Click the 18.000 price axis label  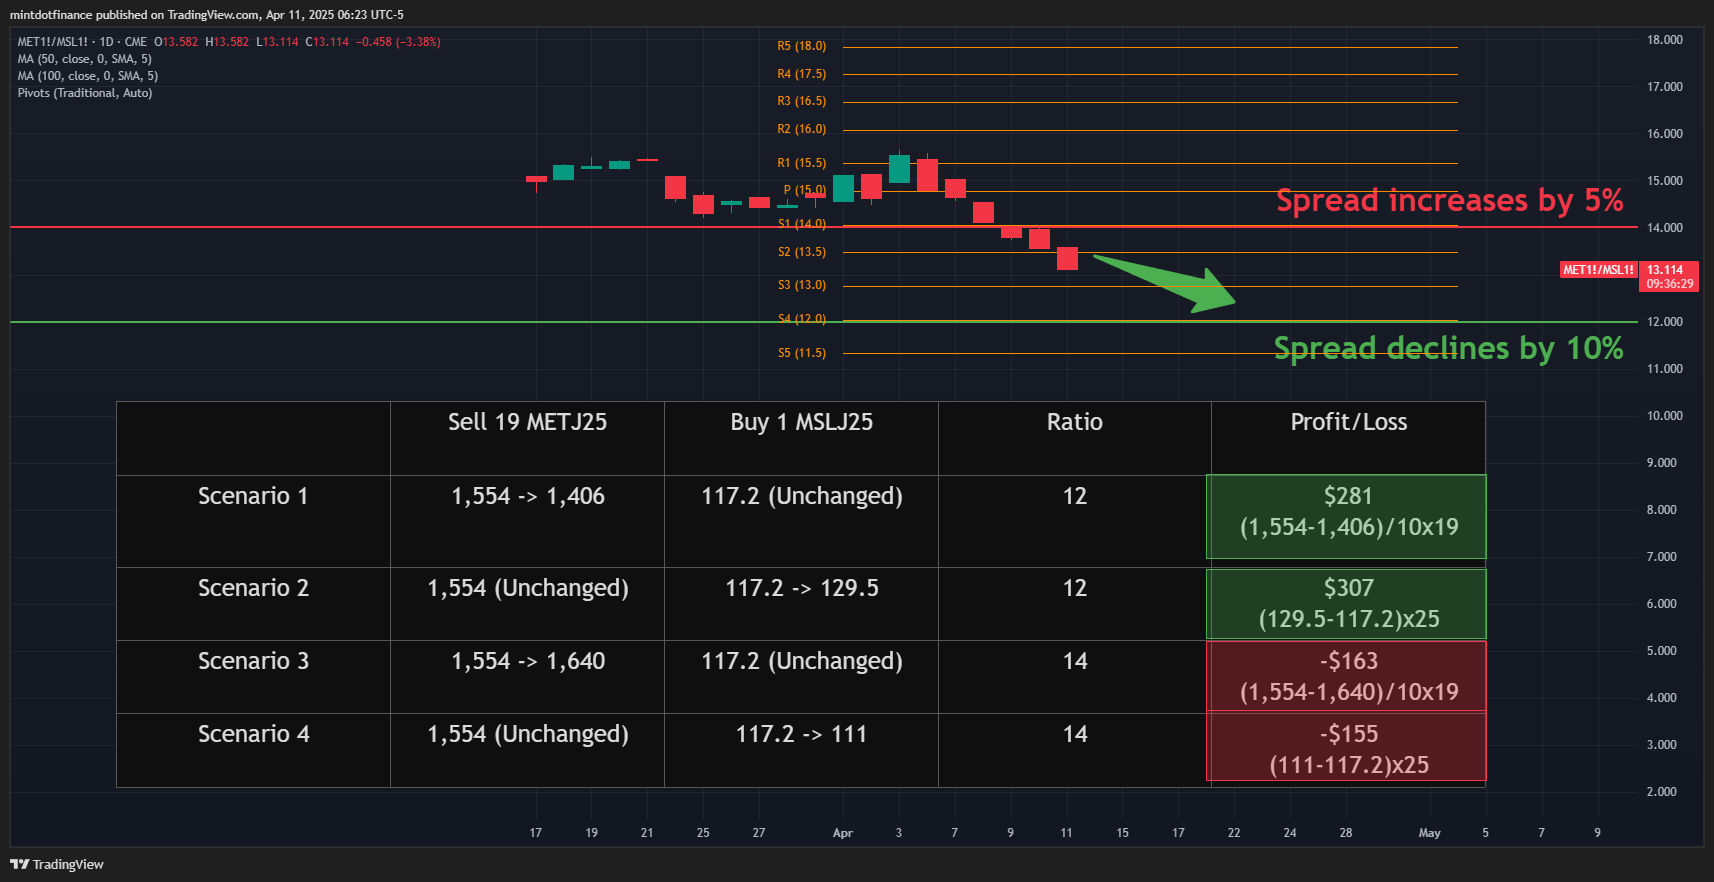tap(1665, 40)
